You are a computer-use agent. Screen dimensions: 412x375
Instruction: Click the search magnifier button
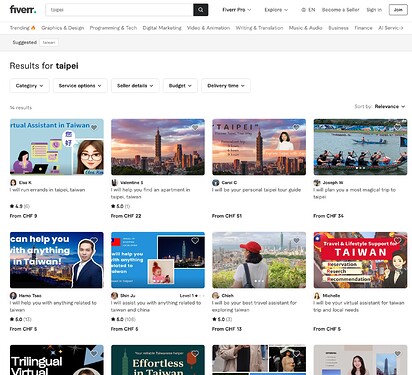tap(201, 10)
